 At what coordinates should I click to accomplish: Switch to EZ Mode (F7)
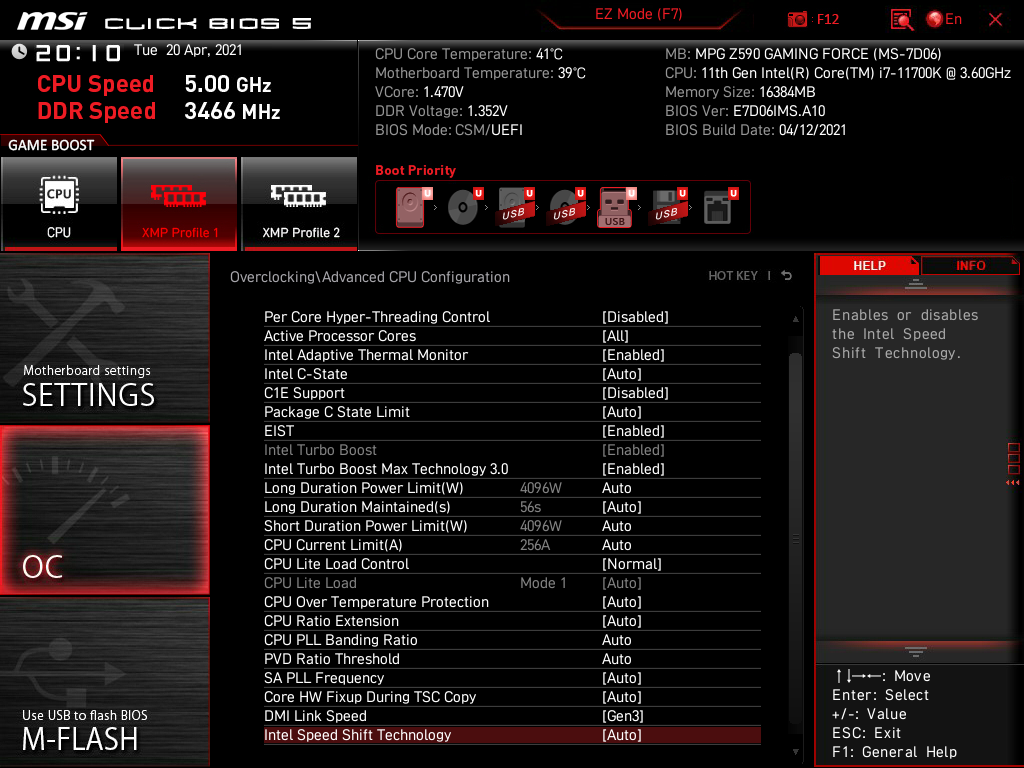(638, 14)
